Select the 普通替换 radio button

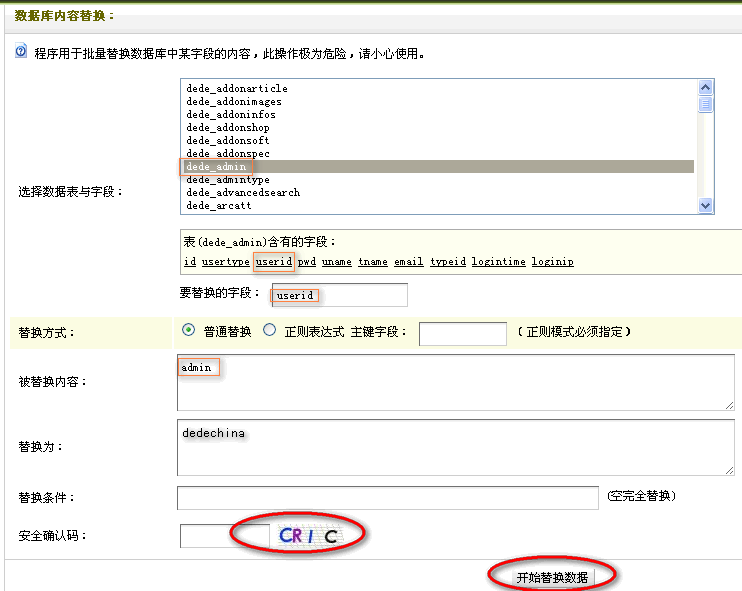point(188,331)
